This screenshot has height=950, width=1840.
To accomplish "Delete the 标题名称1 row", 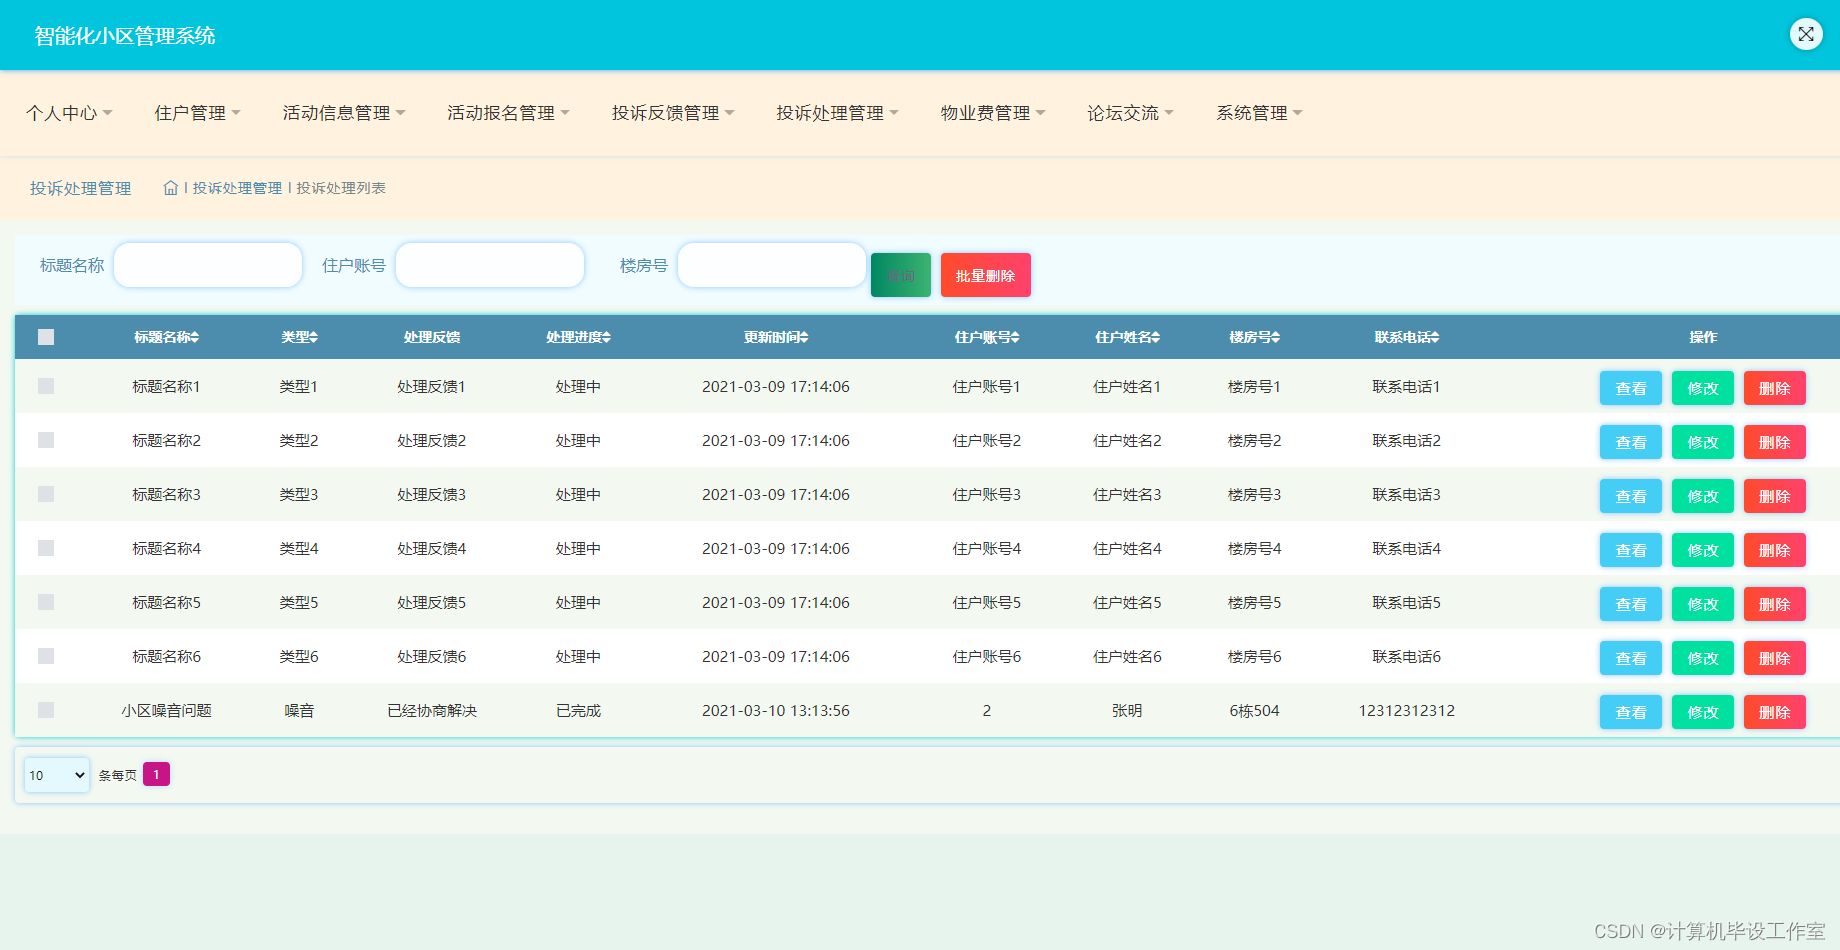I will [x=1775, y=388].
